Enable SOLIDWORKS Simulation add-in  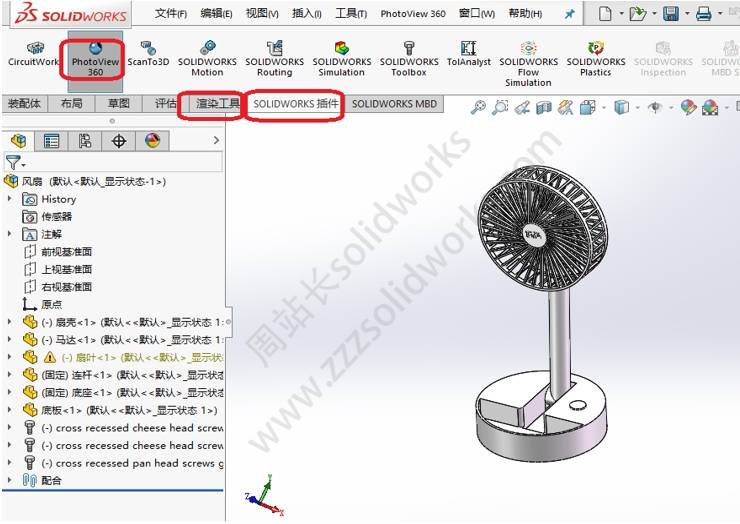click(x=342, y=59)
